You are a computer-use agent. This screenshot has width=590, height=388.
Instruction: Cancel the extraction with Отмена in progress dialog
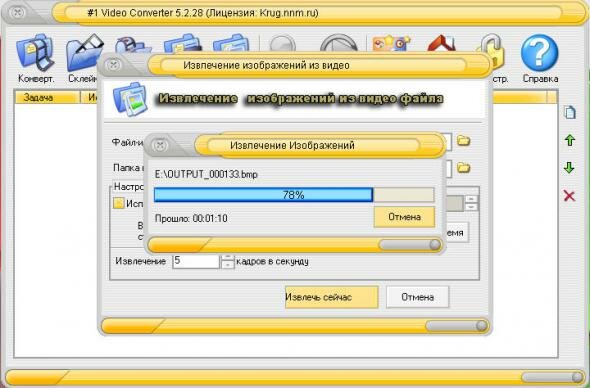[404, 217]
